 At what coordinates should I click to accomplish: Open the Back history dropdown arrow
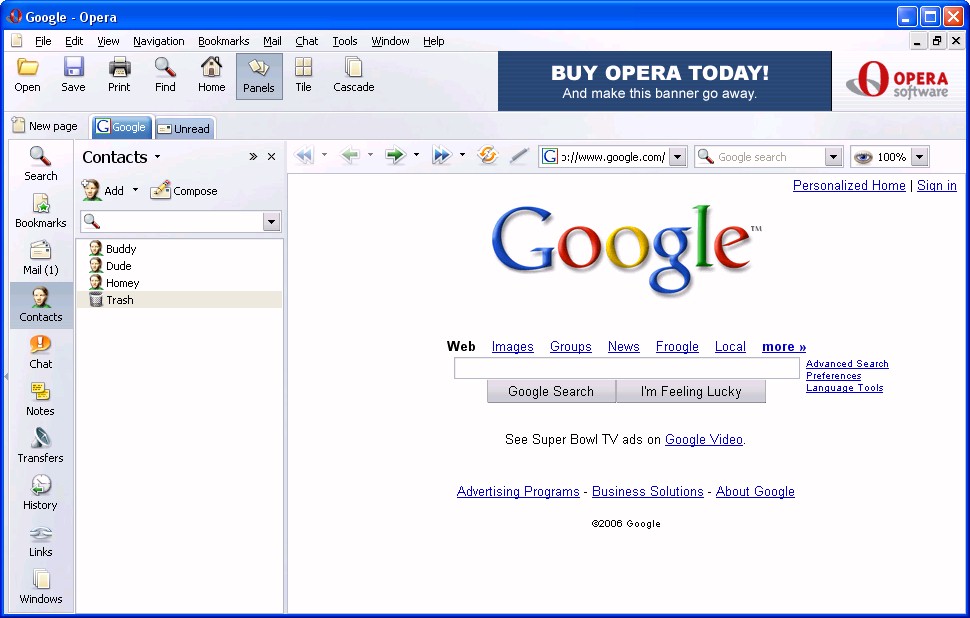point(370,155)
